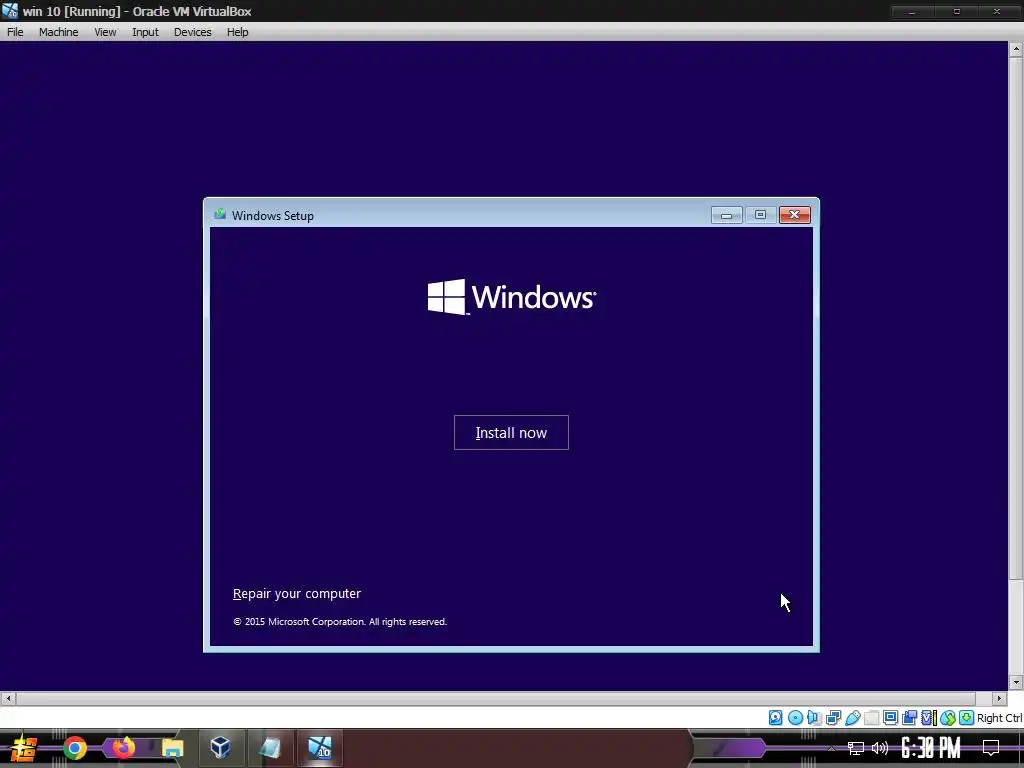The image size is (1024, 768).
Task: Click the hard disk activity status icon
Action: click(x=775, y=718)
